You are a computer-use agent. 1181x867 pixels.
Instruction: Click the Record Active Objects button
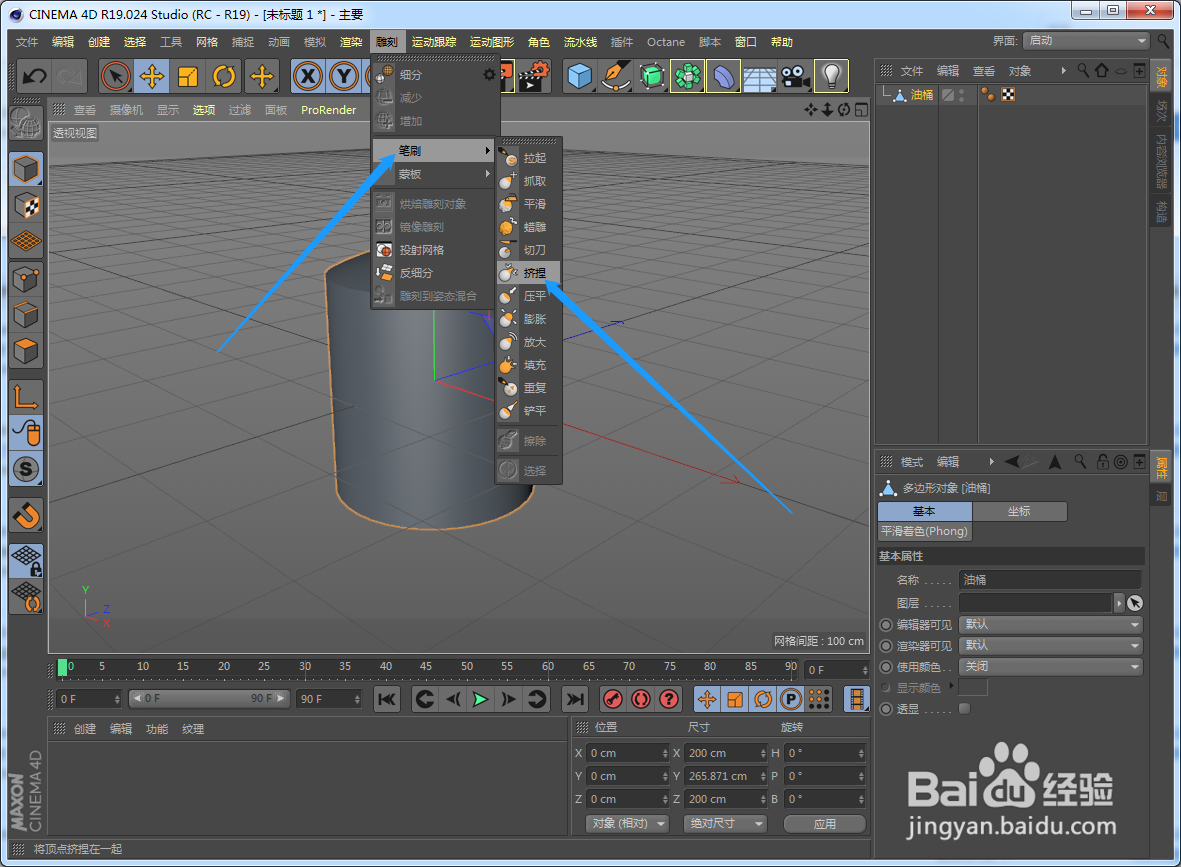pos(613,699)
